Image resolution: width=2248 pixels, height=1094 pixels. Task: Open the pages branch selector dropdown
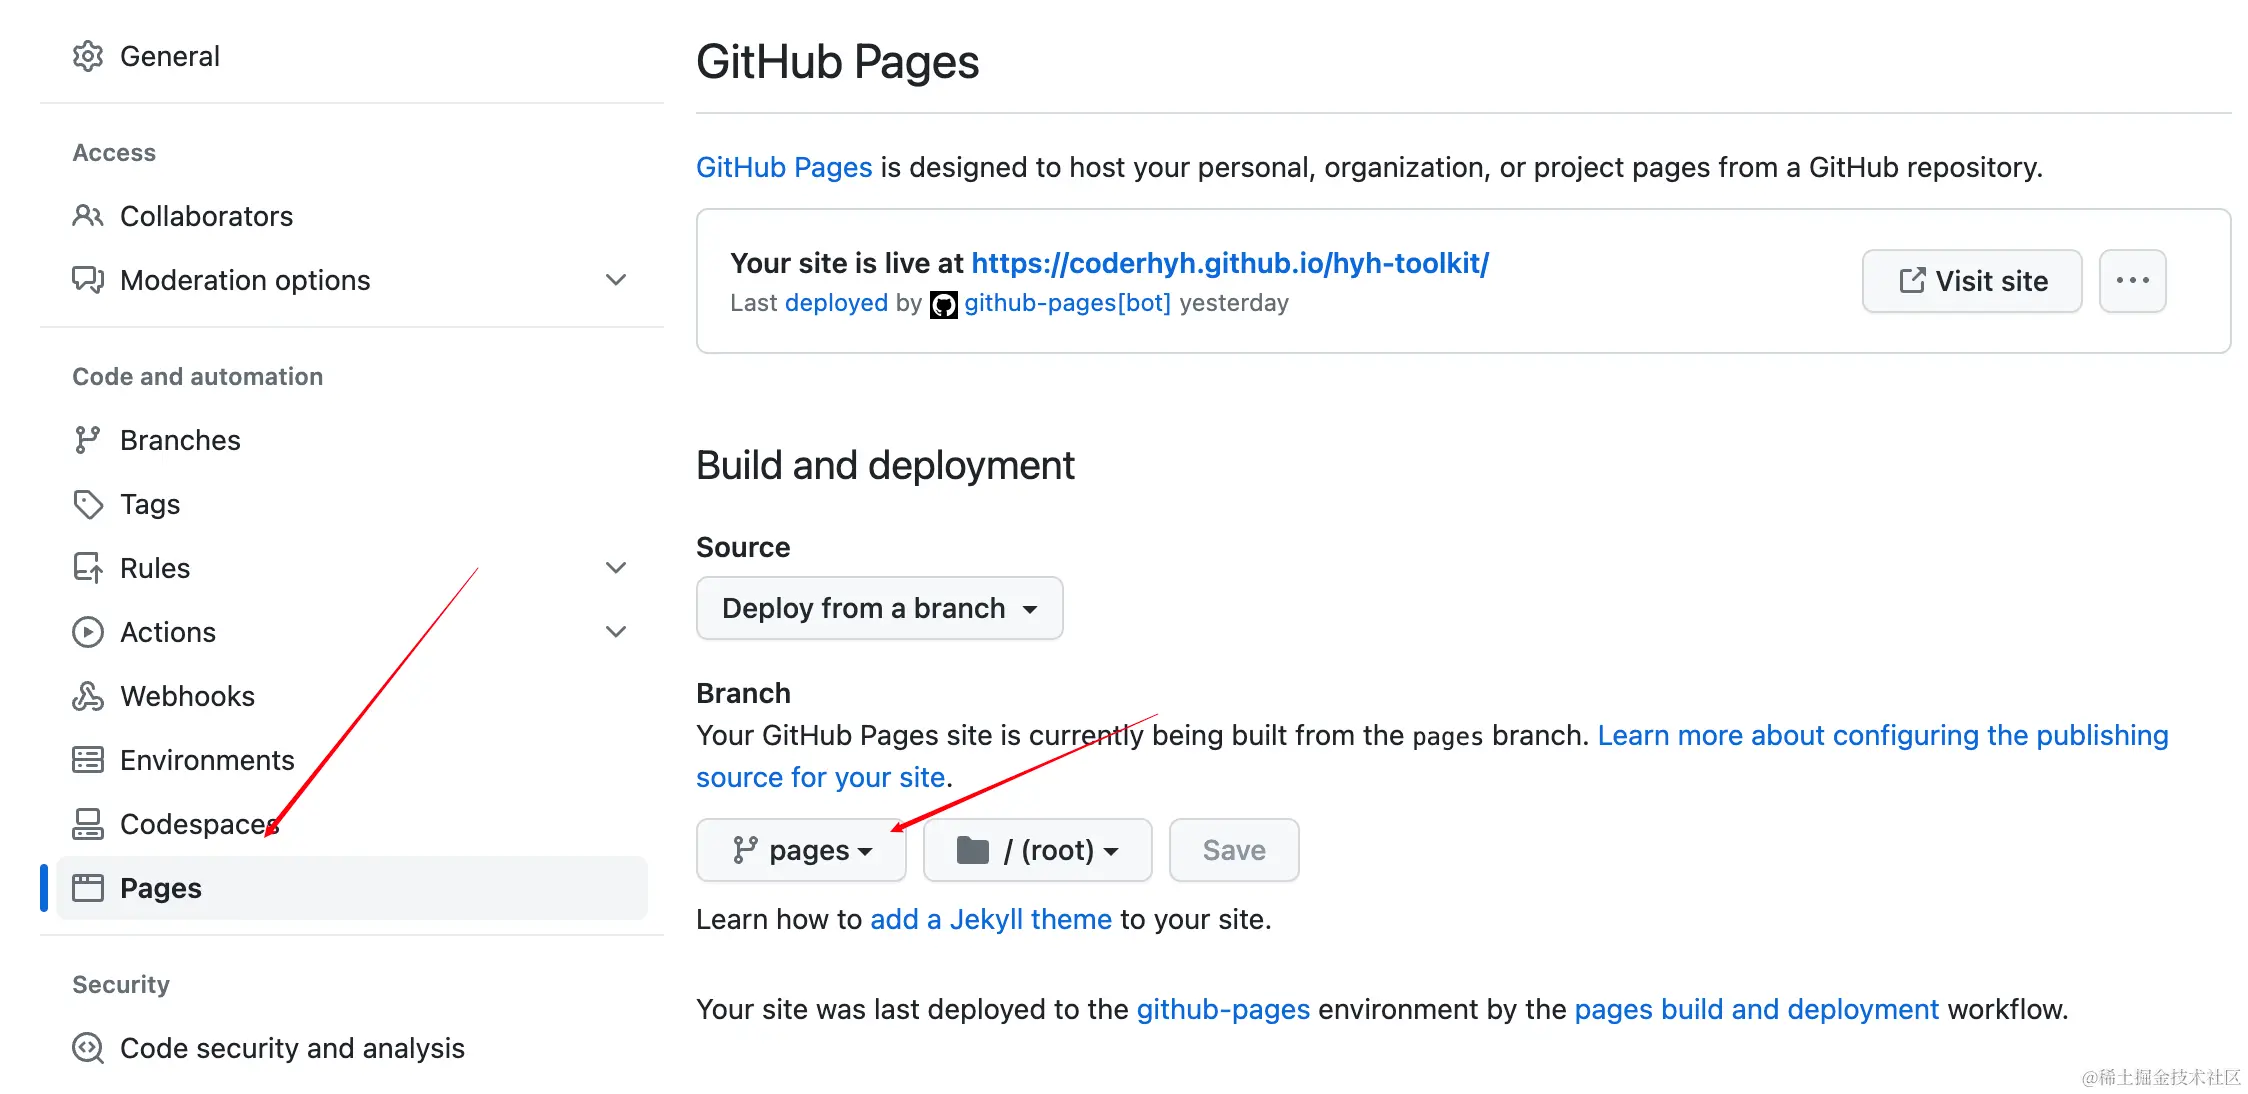point(801,850)
